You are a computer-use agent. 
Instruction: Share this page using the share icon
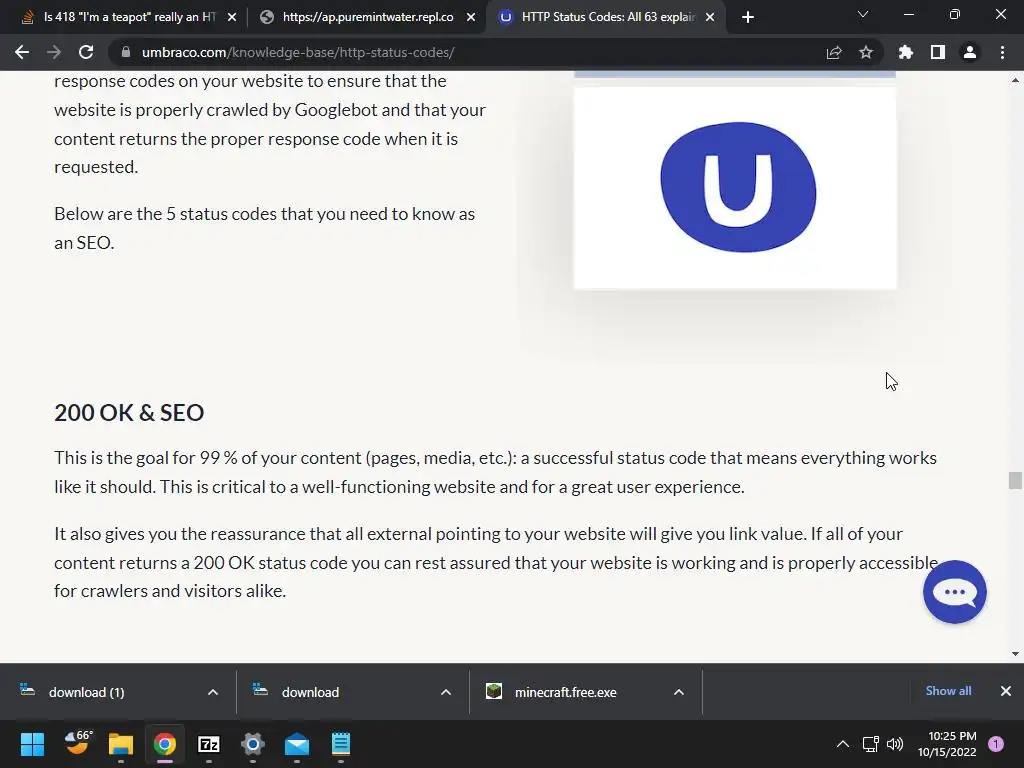pyautogui.click(x=834, y=52)
